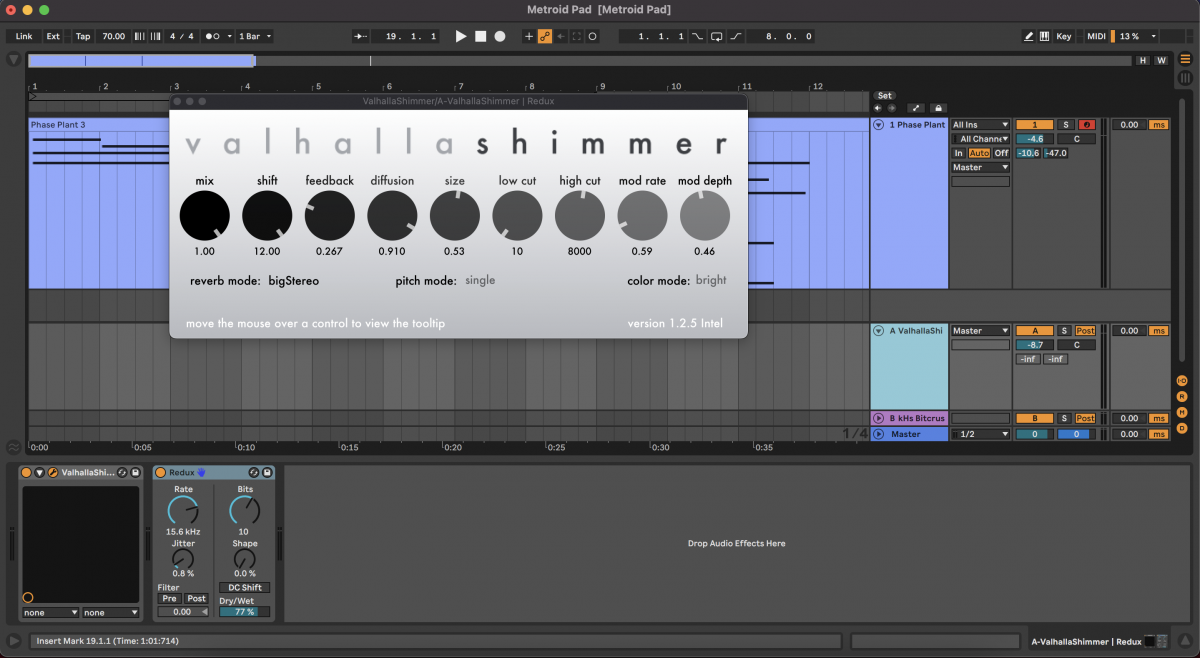Click the Re-enable Automation arrow icon

point(561,36)
